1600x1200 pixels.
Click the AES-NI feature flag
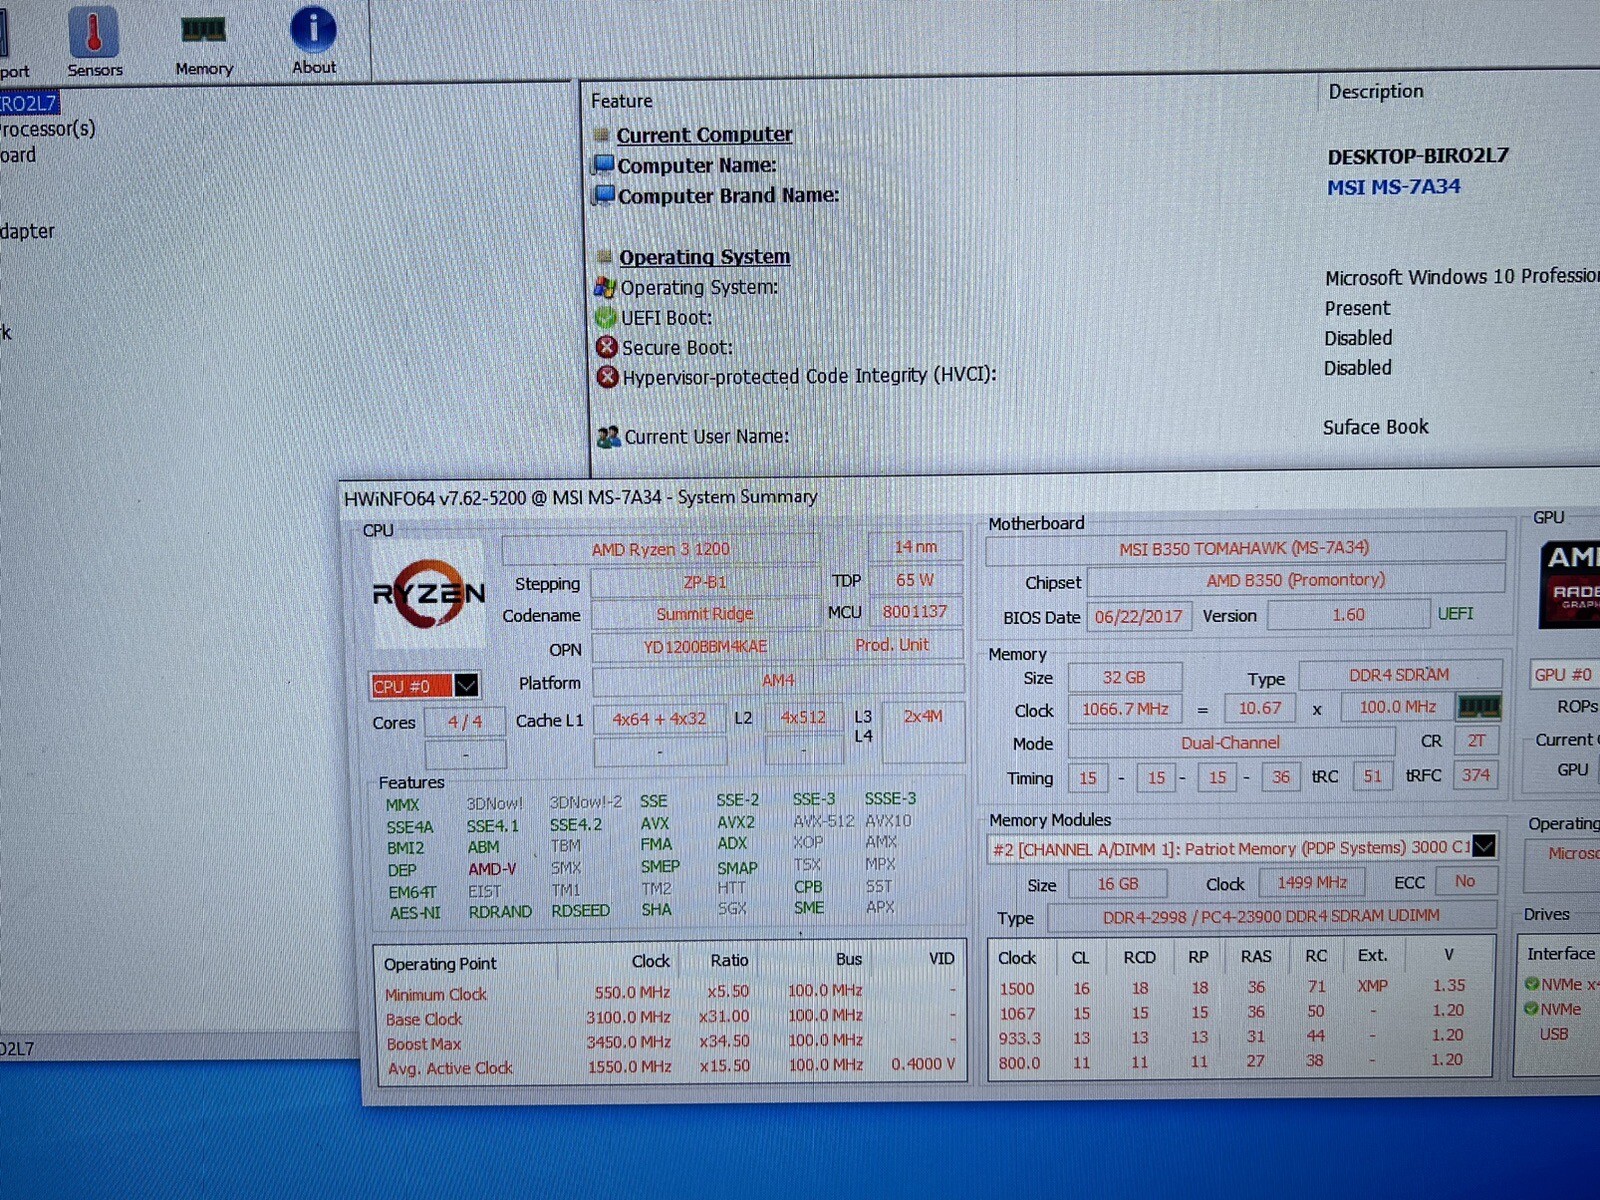point(415,913)
